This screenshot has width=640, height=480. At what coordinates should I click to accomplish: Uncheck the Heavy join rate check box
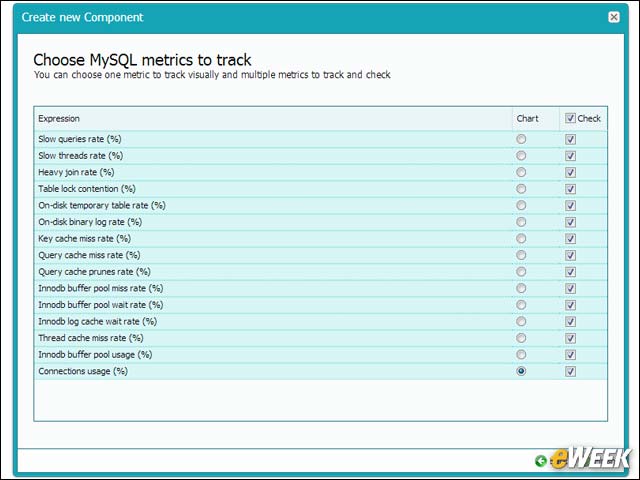(x=570, y=173)
